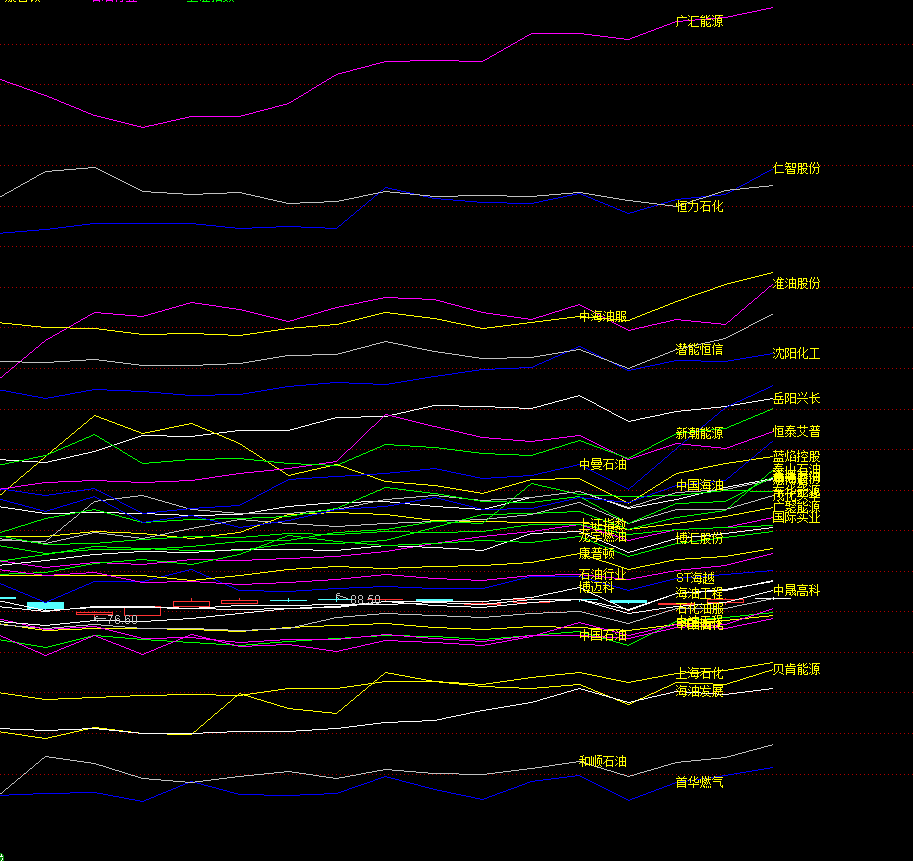Choose the 中国石油 stock label
Image resolution: width=913 pixels, height=861 pixels.
tap(603, 635)
